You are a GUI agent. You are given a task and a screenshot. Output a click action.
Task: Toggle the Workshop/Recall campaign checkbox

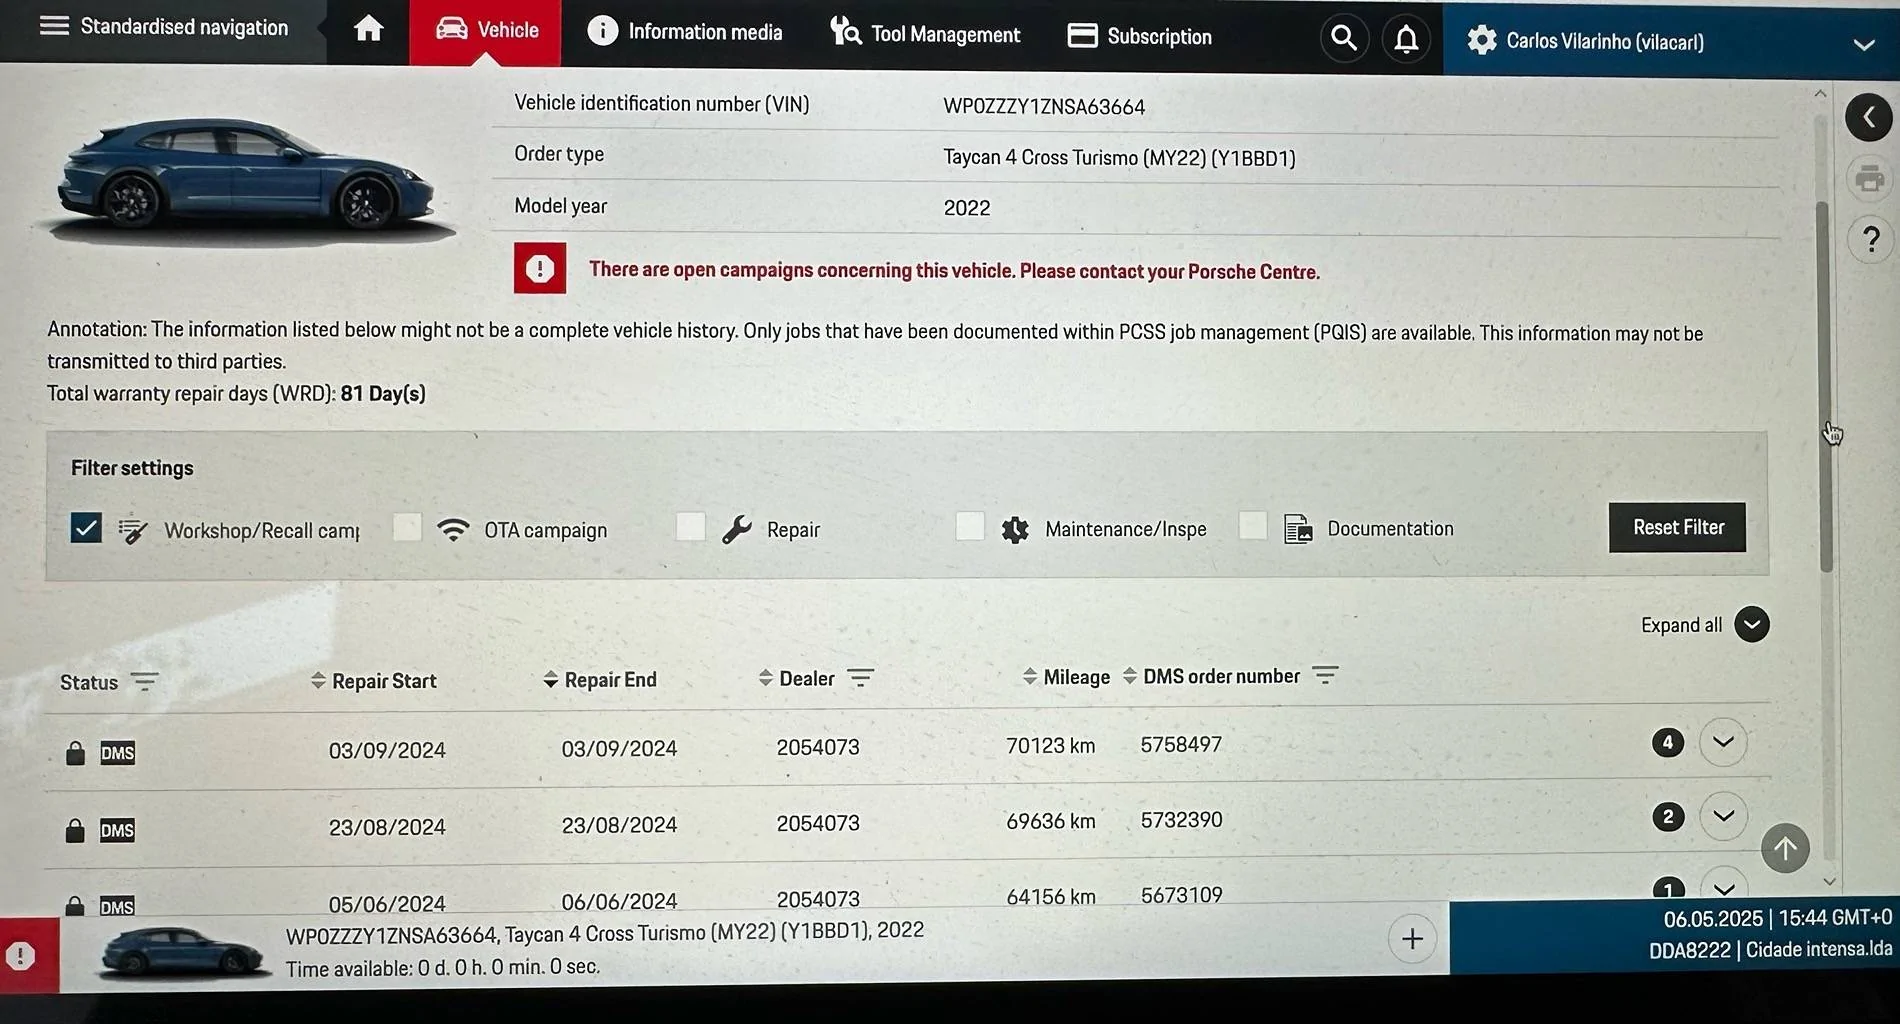click(x=86, y=527)
